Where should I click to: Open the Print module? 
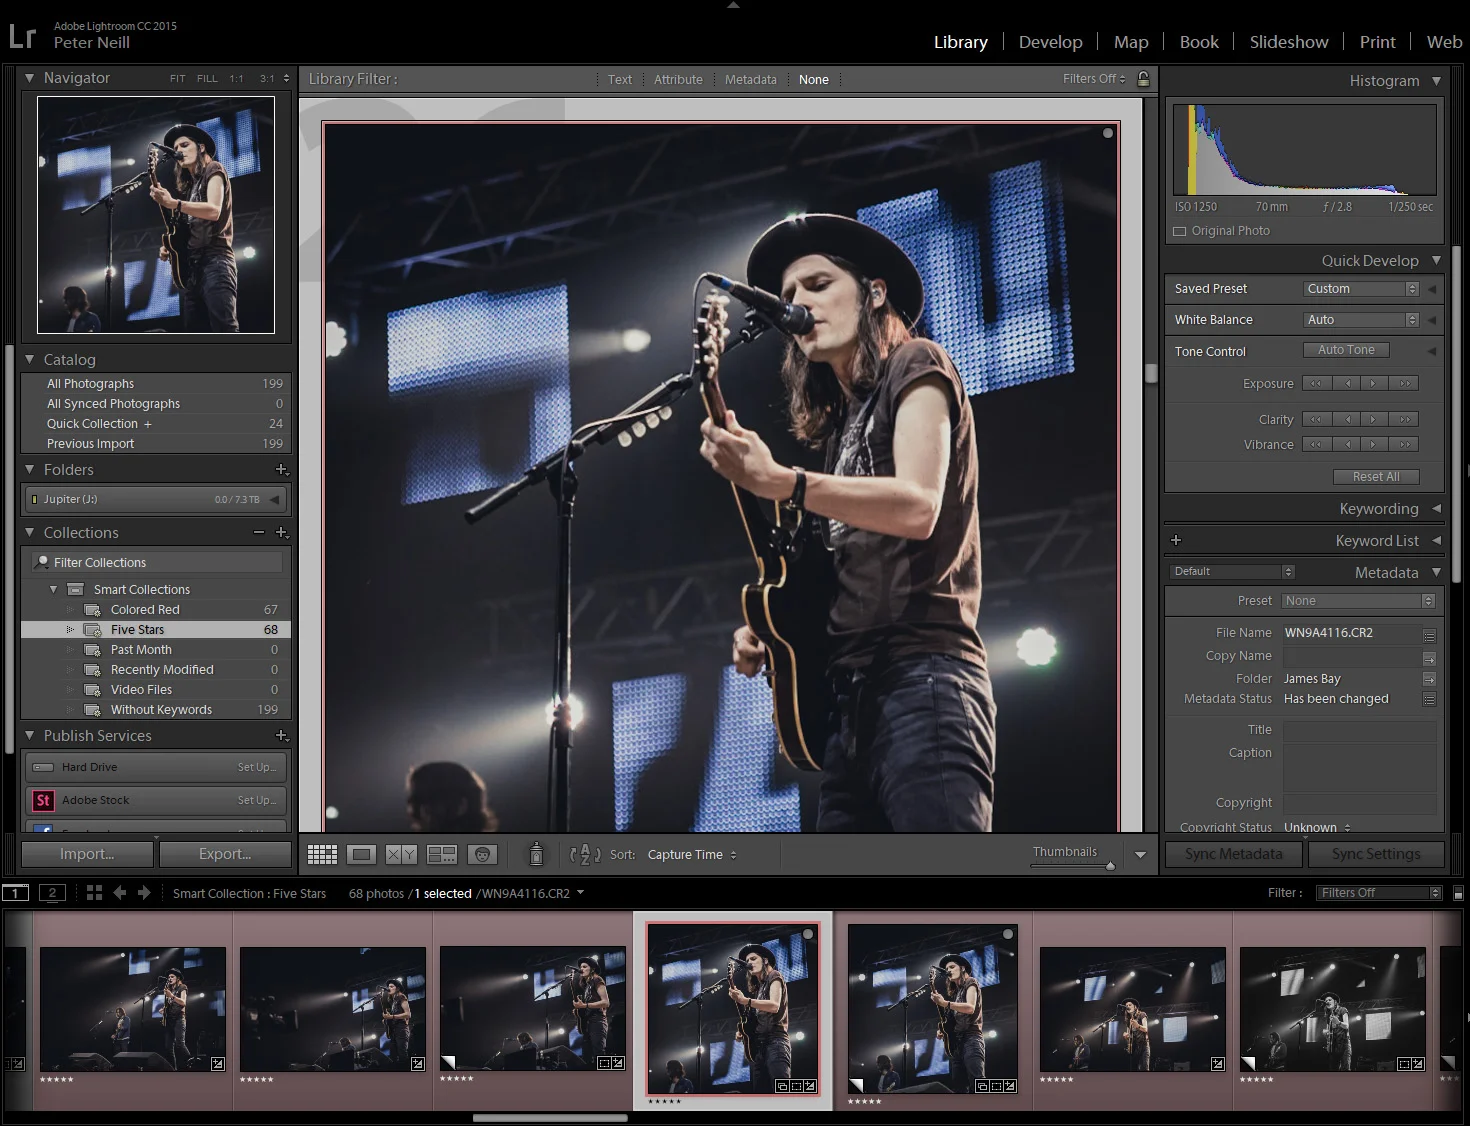coord(1377,42)
